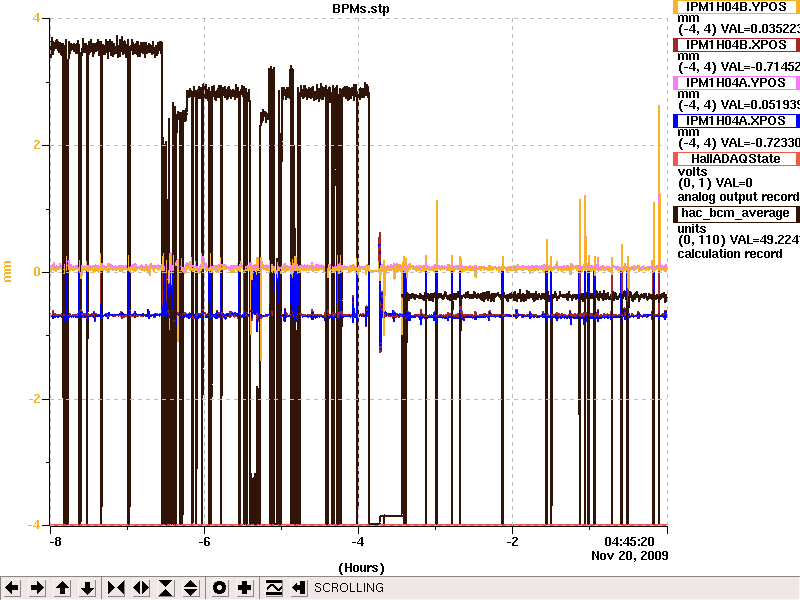Screen dimensions: 800x600
Task: Click the 'units' label under hac_bcm_average
Action: [x=692, y=229]
